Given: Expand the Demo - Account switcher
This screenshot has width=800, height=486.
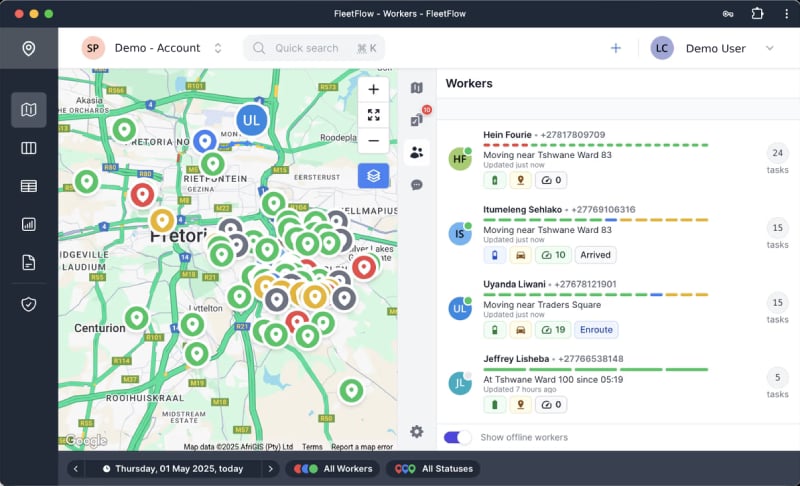Looking at the screenshot, I should 153,48.
